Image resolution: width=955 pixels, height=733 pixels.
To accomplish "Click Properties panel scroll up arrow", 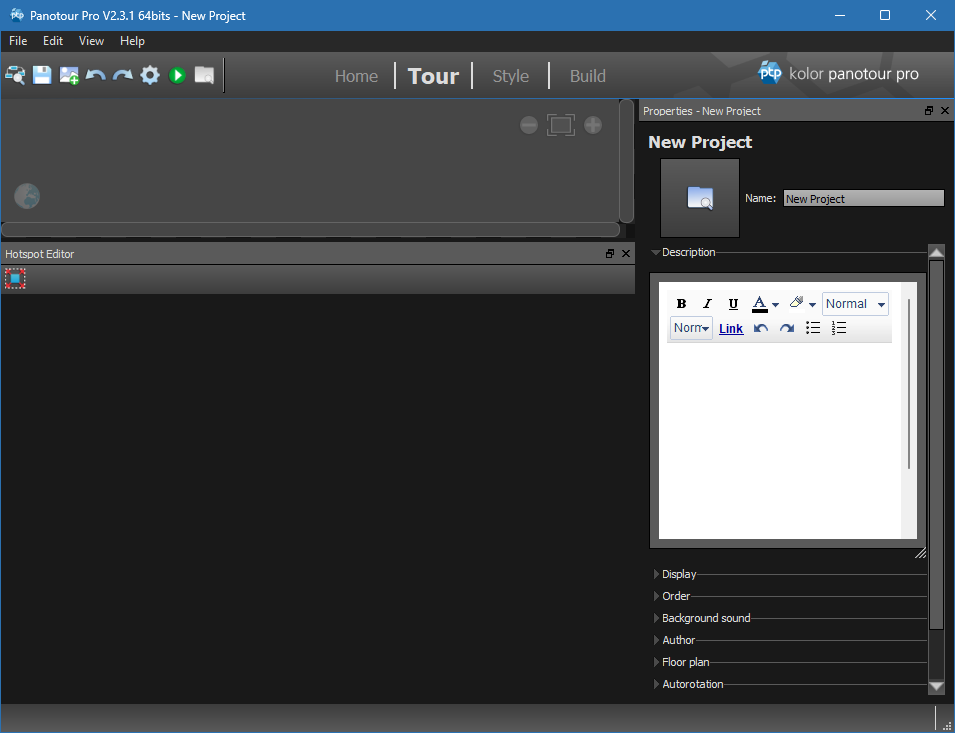I will pos(936,252).
